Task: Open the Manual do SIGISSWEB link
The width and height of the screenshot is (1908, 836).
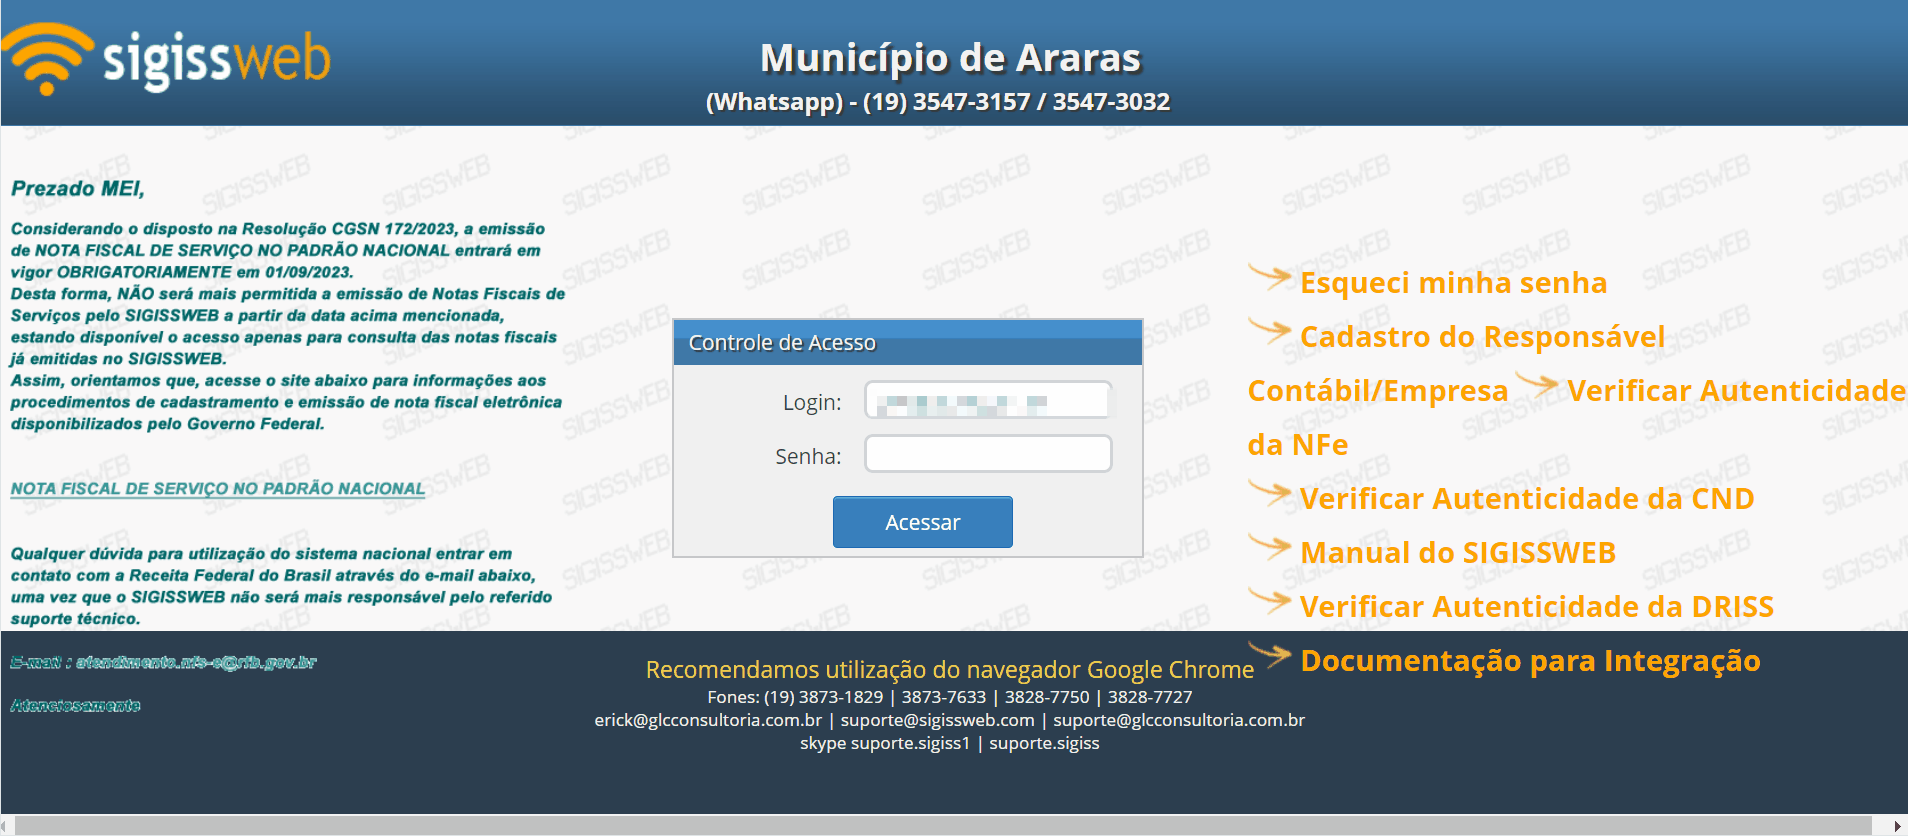Action: pos(1458,553)
